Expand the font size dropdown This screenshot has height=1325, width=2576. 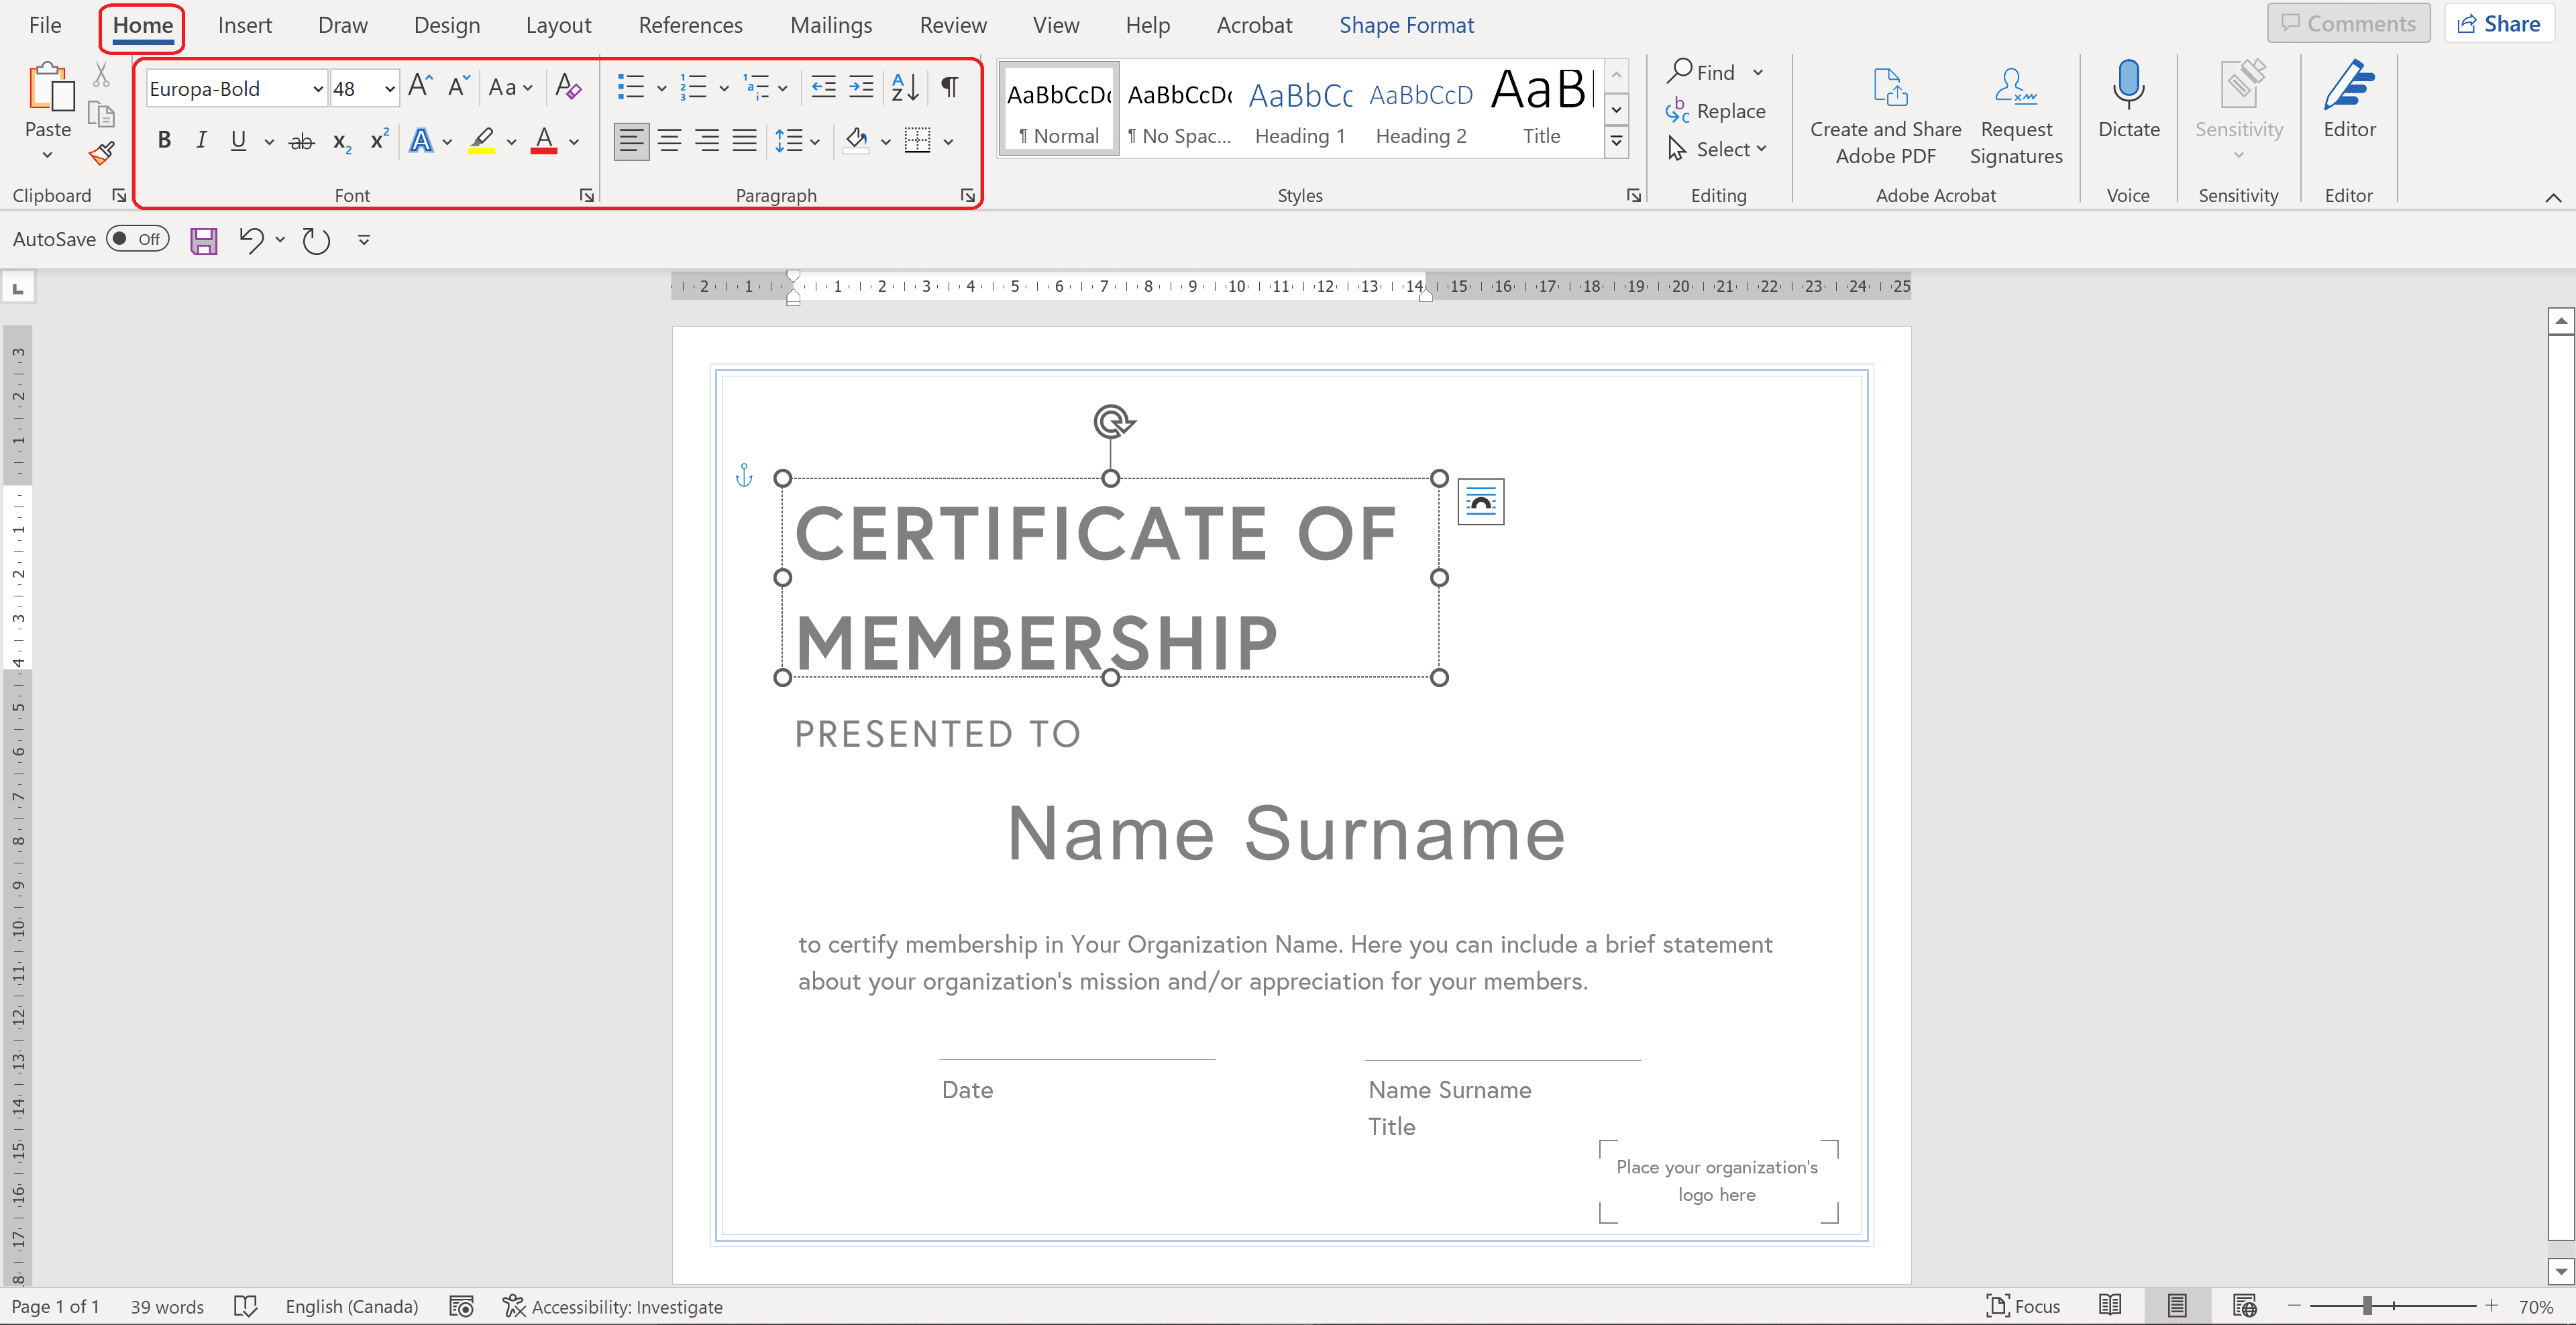point(389,89)
